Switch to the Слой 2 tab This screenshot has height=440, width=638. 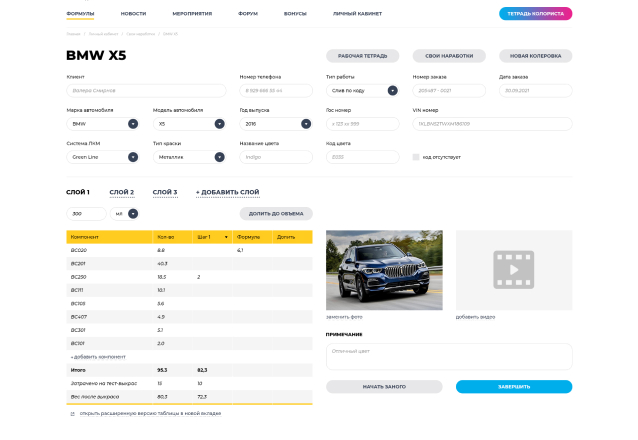pos(121,192)
